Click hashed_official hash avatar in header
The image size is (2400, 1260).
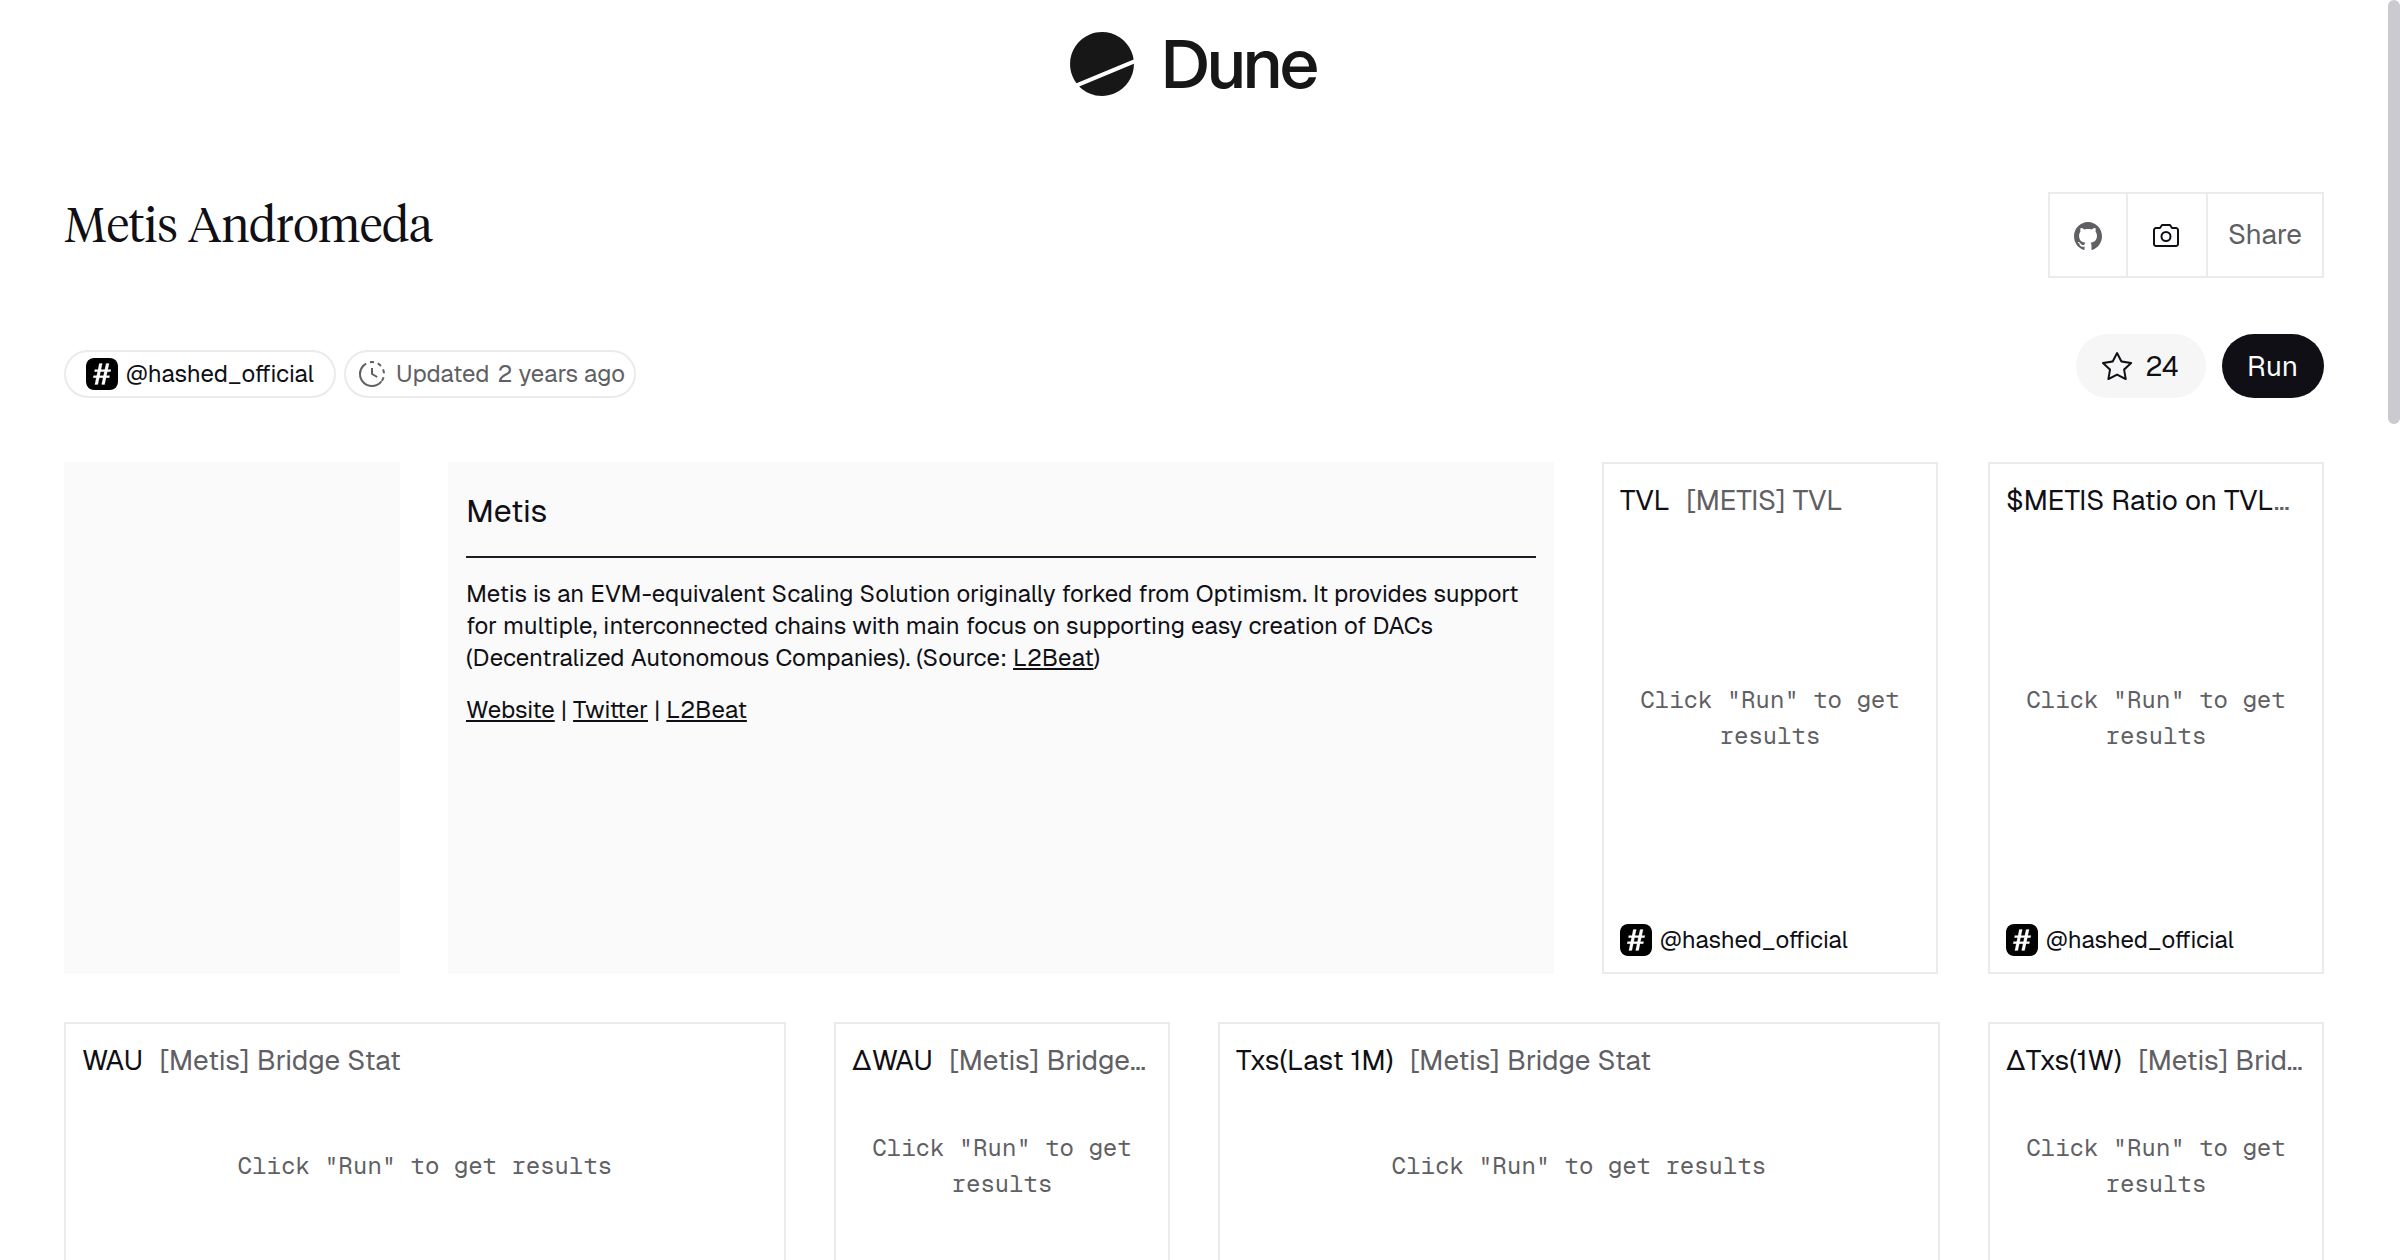(x=101, y=374)
